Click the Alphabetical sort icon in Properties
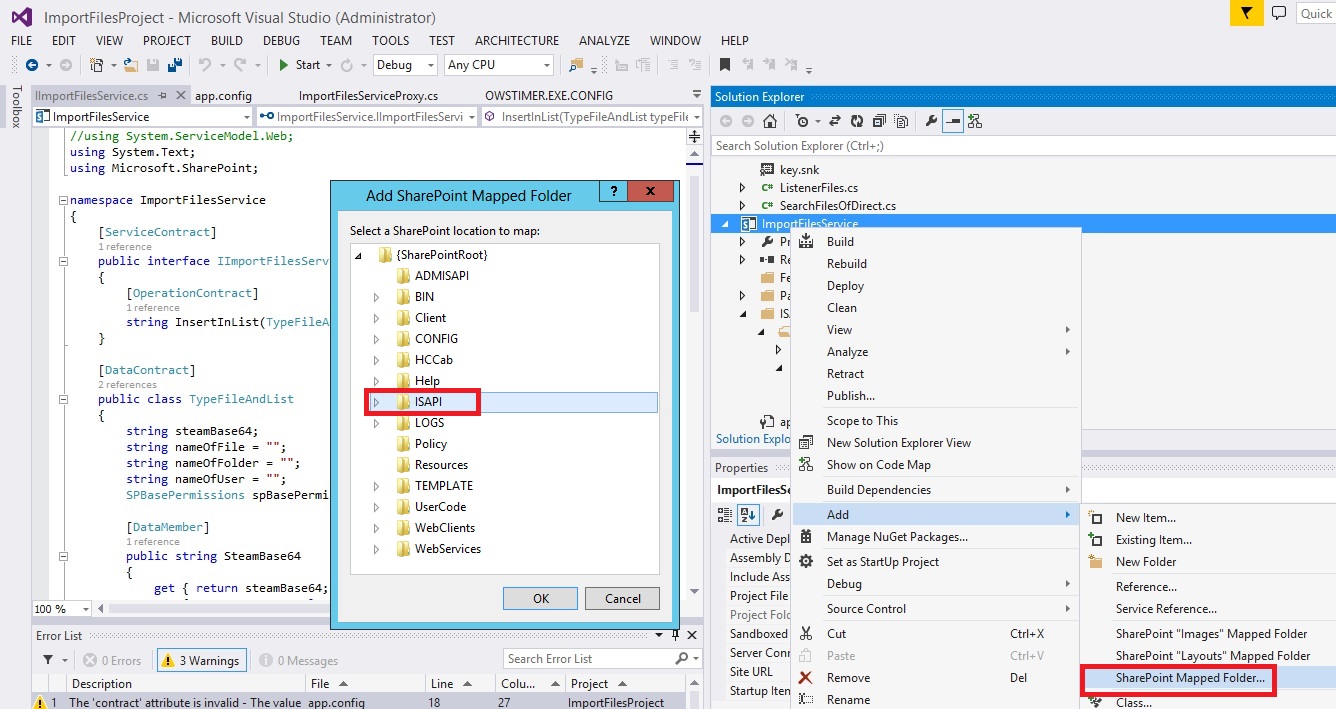This screenshot has width=1336, height=709. click(x=748, y=514)
